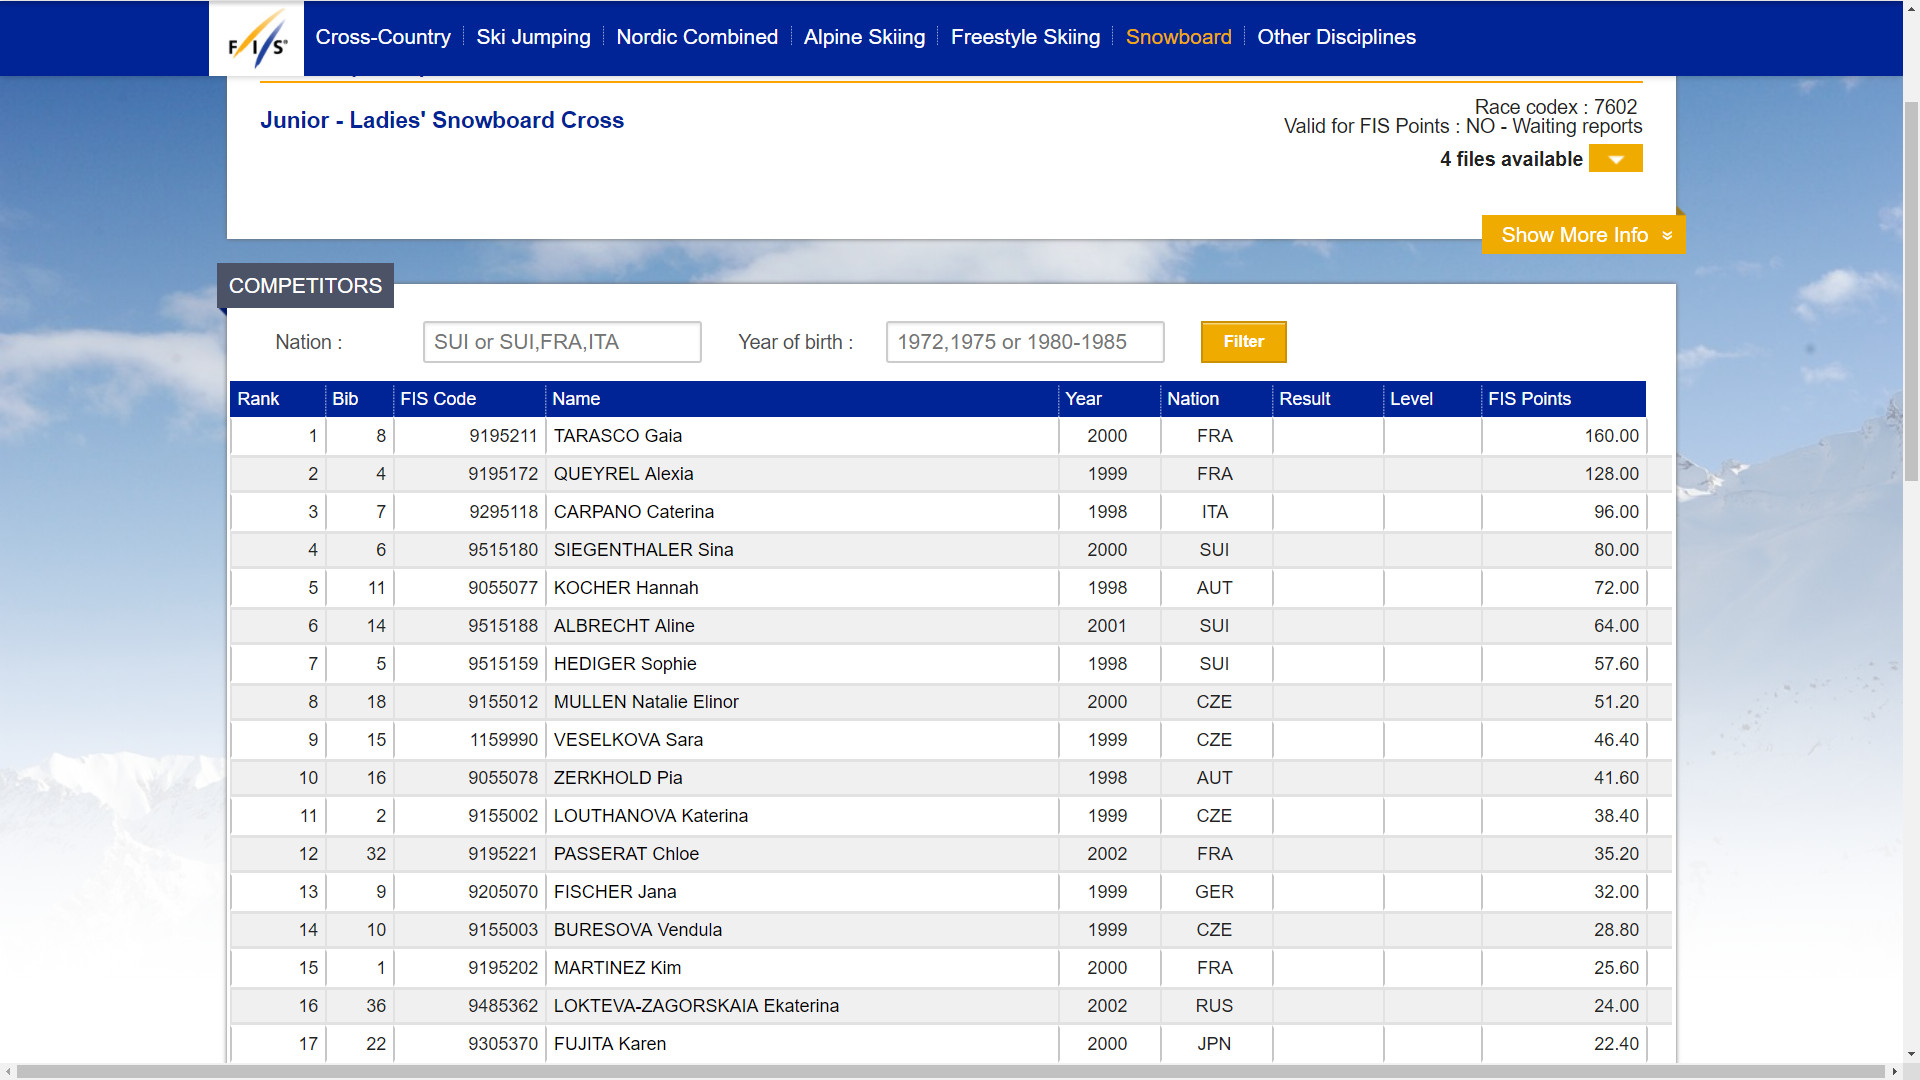The image size is (1920, 1080).
Task: Click the Year of birth input field
Action: coord(1025,342)
